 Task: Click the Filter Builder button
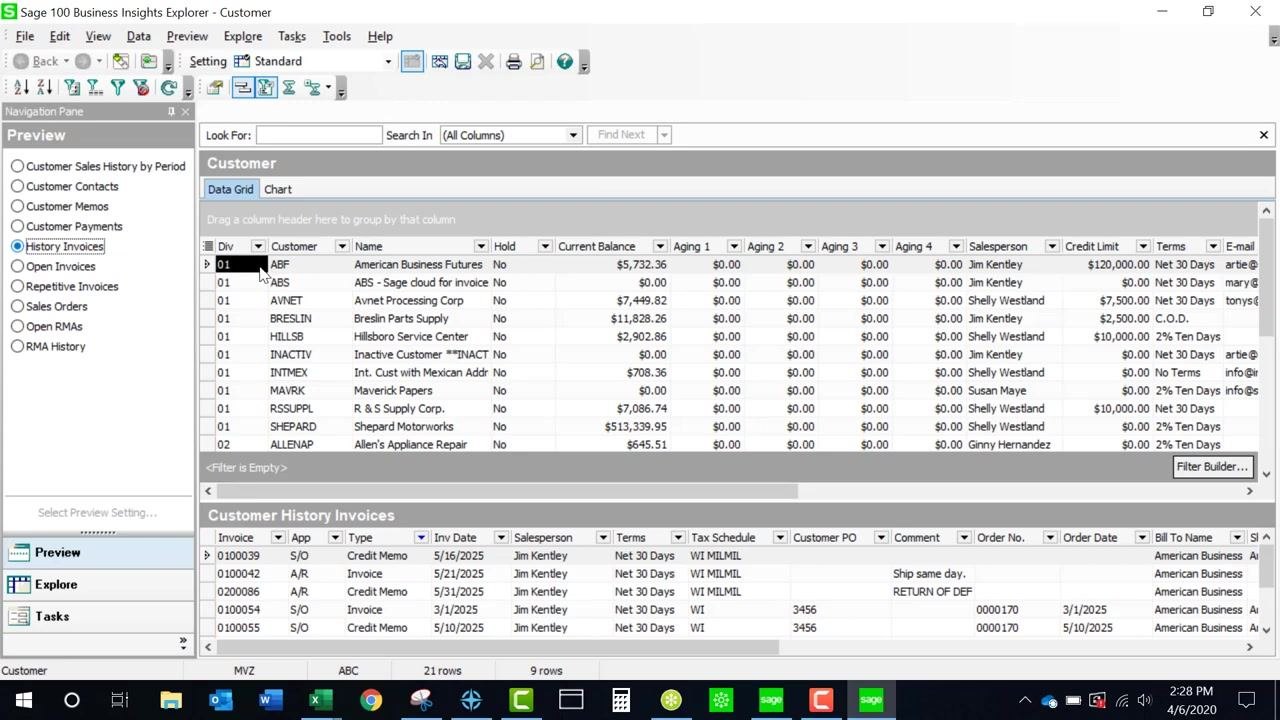pyautogui.click(x=1212, y=467)
